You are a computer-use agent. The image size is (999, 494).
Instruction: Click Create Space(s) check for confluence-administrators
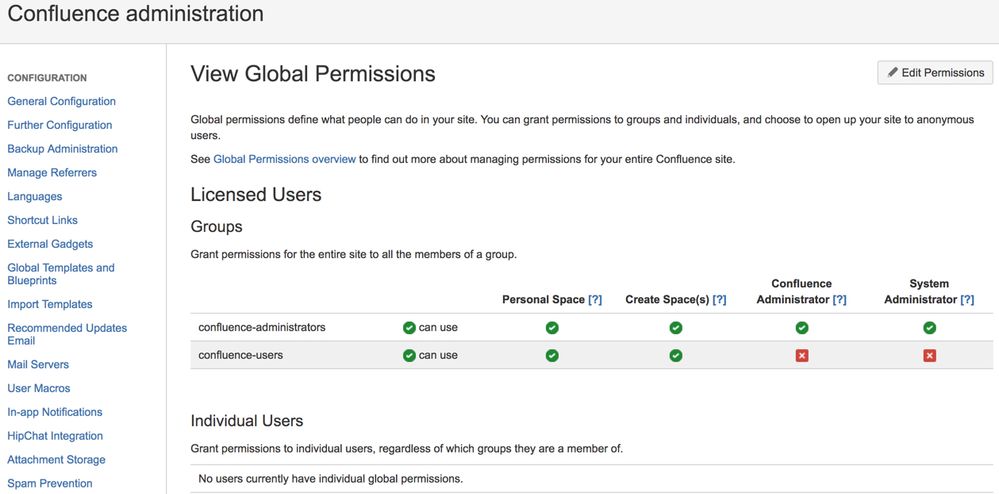676,328
